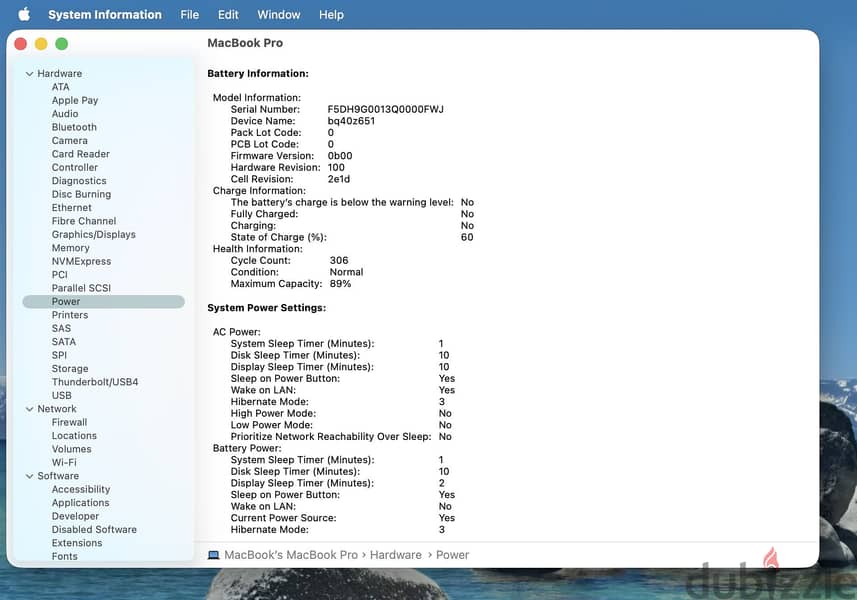The width and height of the screenshot is (857, 600).
Task: Select Storage in the sidebar
Action: [x=70, y=369]
